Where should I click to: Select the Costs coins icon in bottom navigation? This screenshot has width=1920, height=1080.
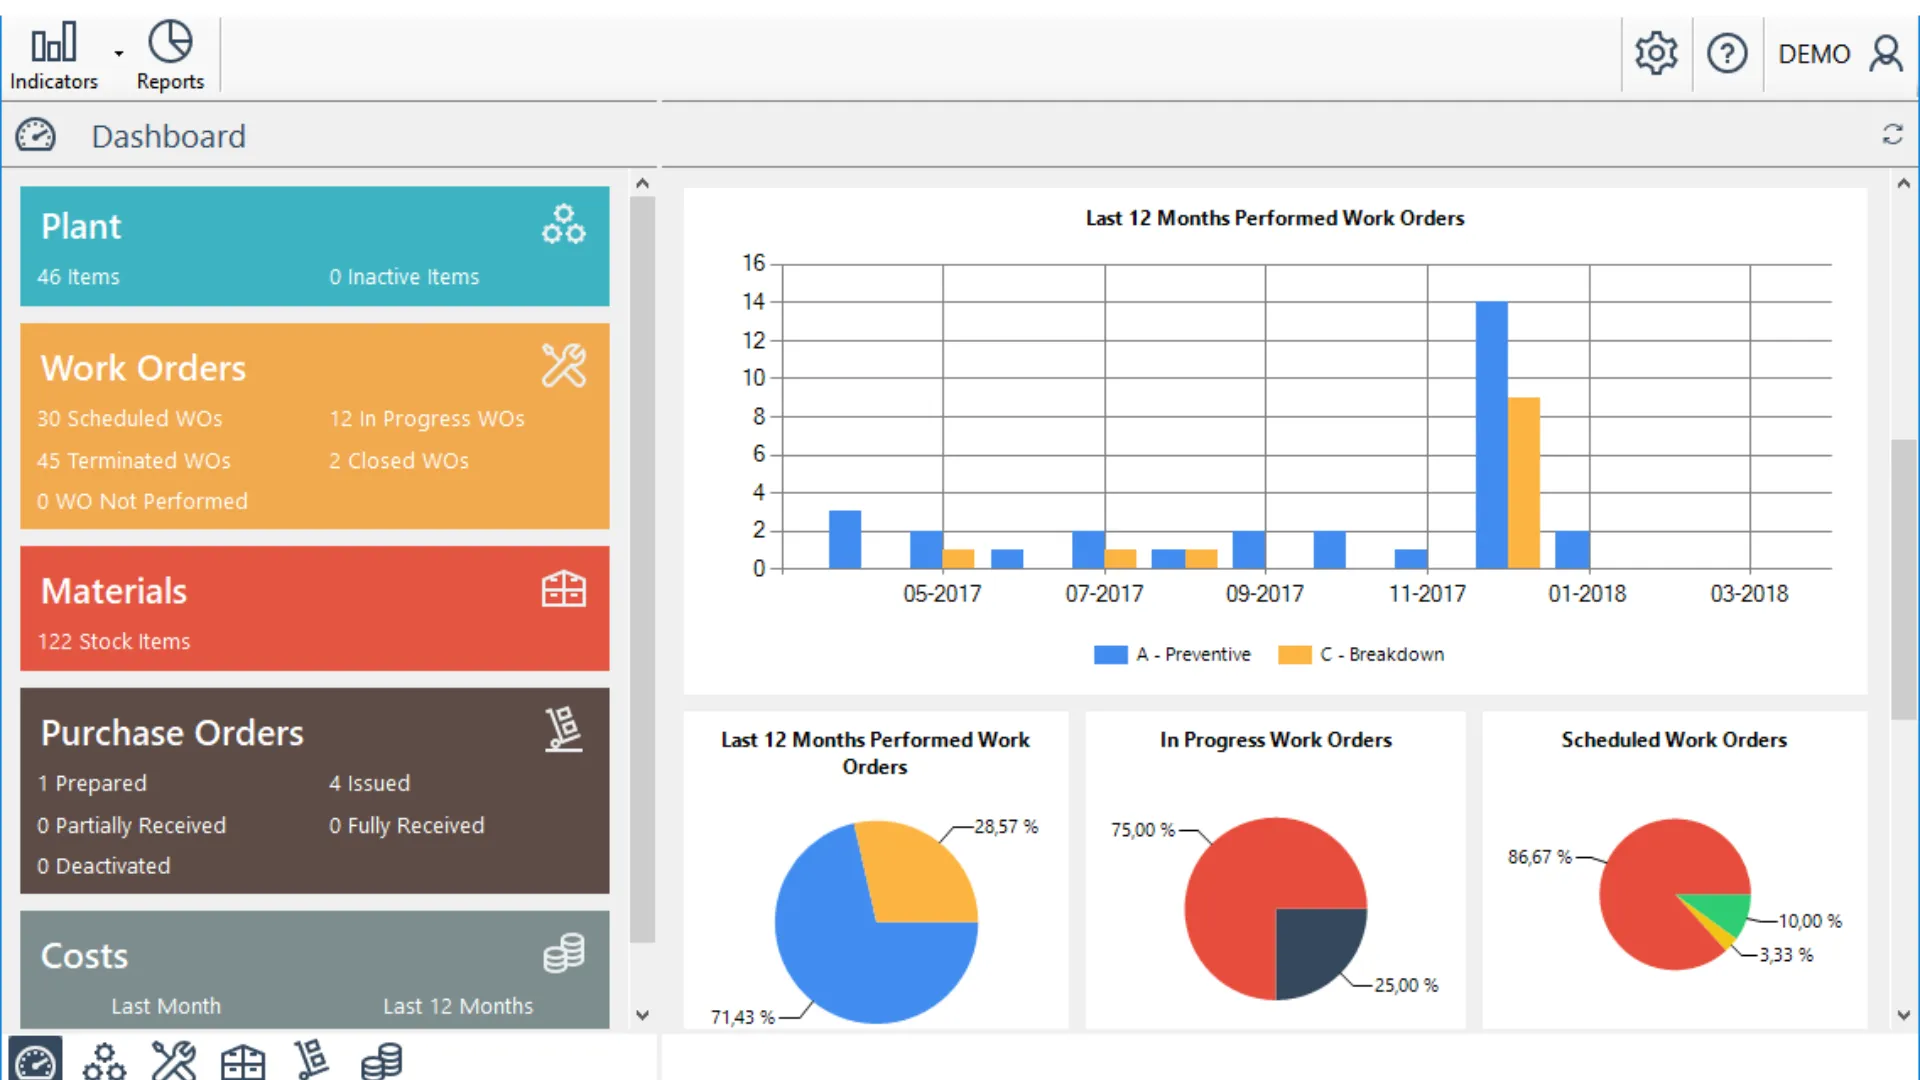point(381,1061)
